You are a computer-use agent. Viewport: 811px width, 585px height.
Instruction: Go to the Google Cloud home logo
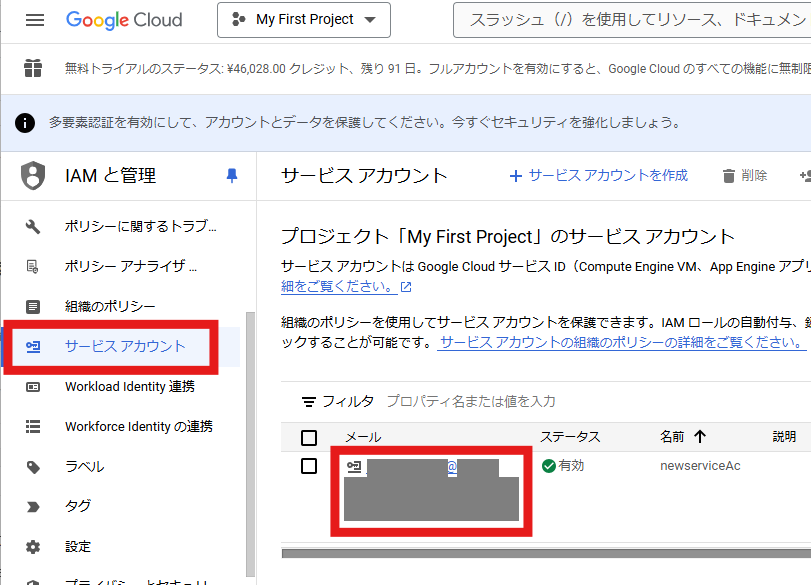click(124, 20)
